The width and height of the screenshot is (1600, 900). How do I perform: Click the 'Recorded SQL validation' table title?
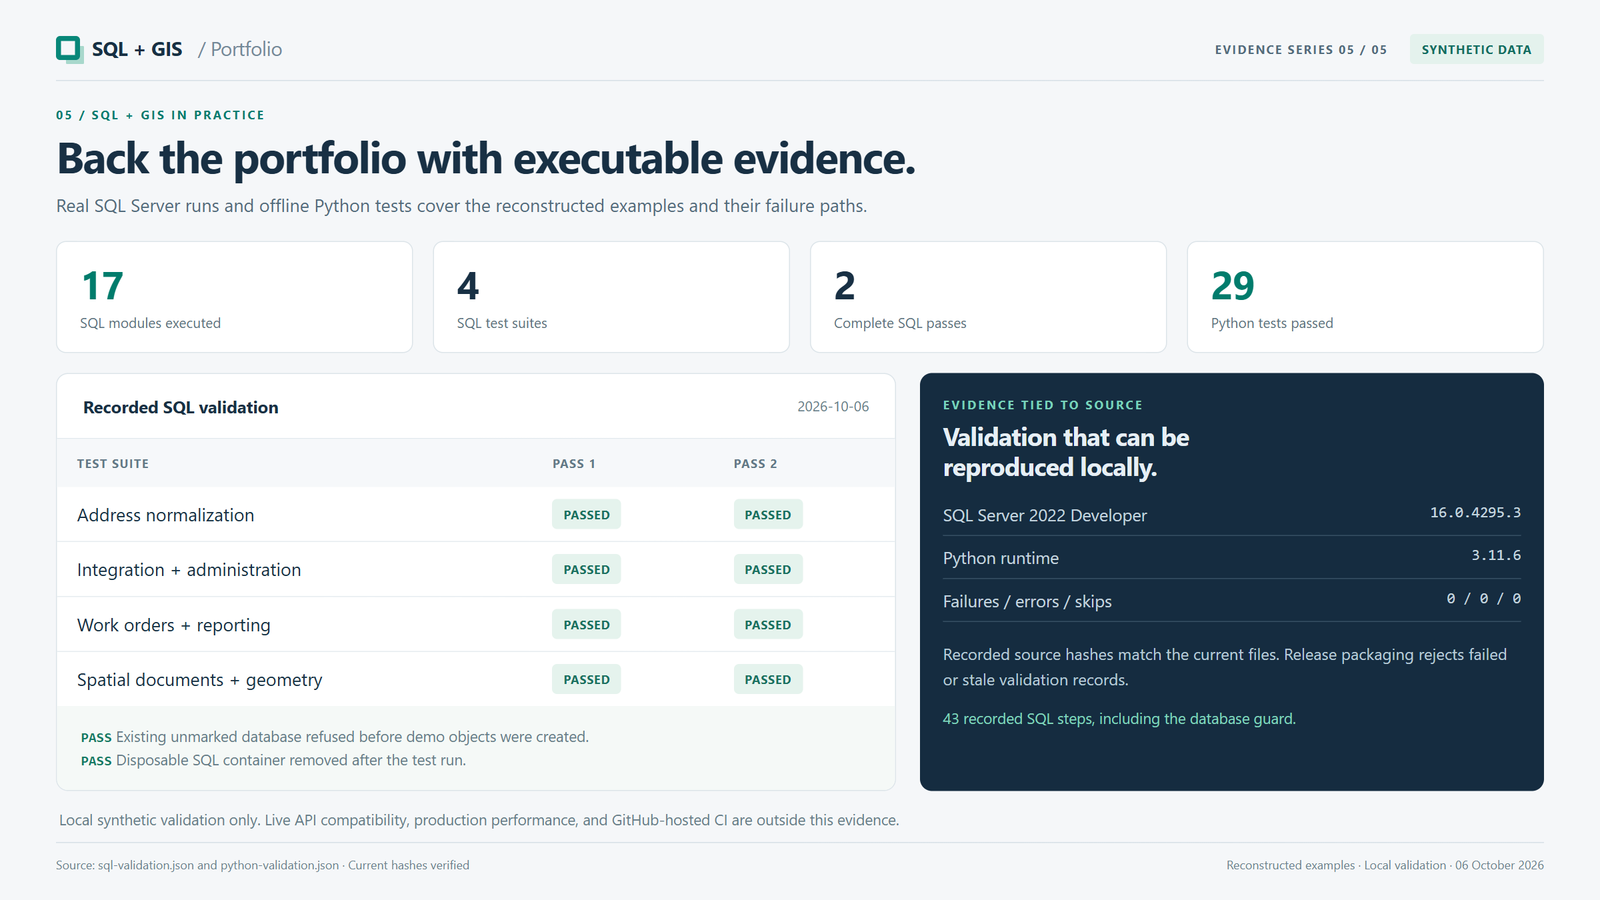pos(181,407)
